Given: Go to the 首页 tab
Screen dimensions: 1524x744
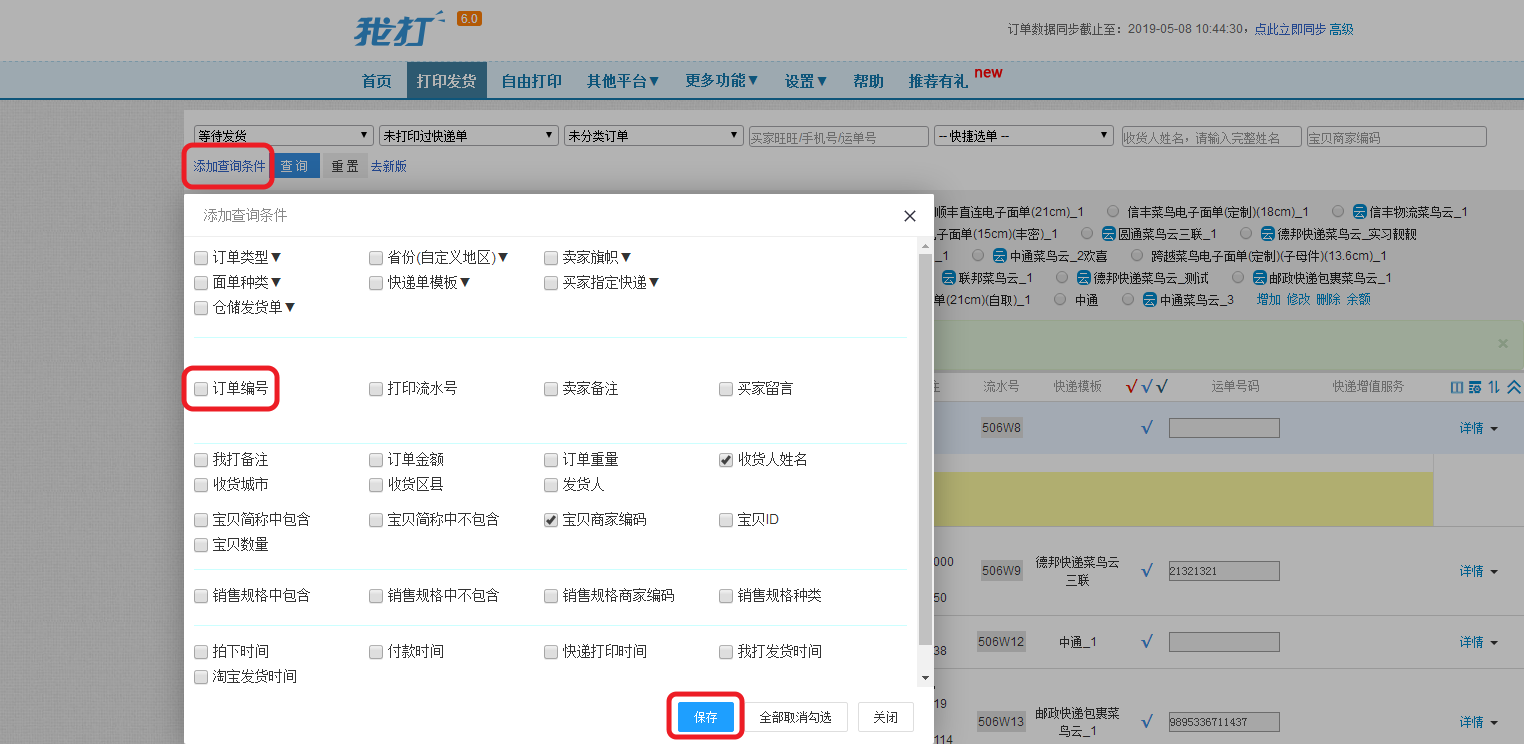Looking at the screenshot, I should pyautogui.click(x=377, y=81).
